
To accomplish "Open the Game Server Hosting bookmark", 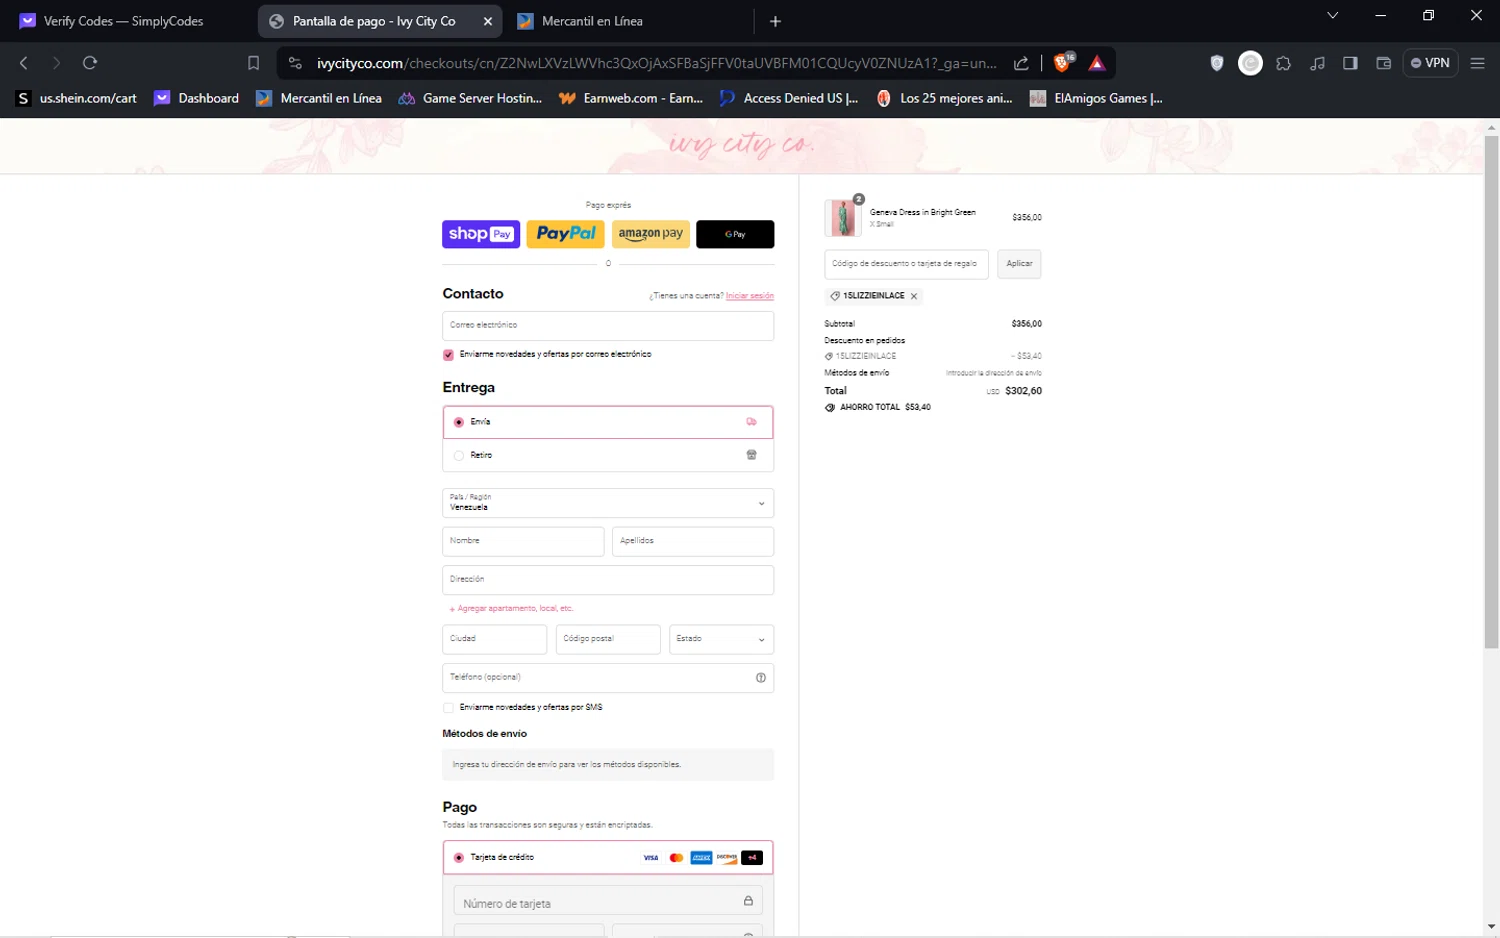I will pos(470,98).
